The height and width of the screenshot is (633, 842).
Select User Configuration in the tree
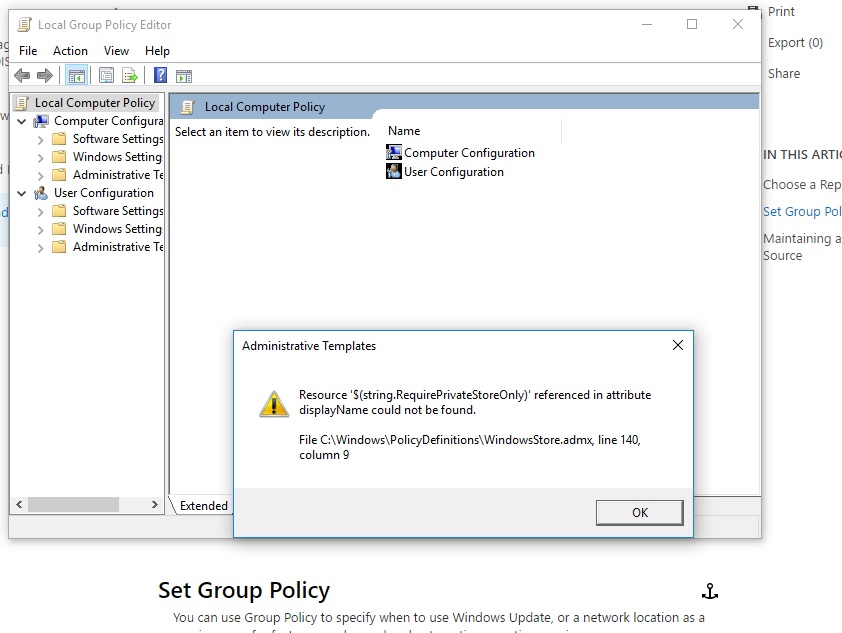[x=104, y=193]
